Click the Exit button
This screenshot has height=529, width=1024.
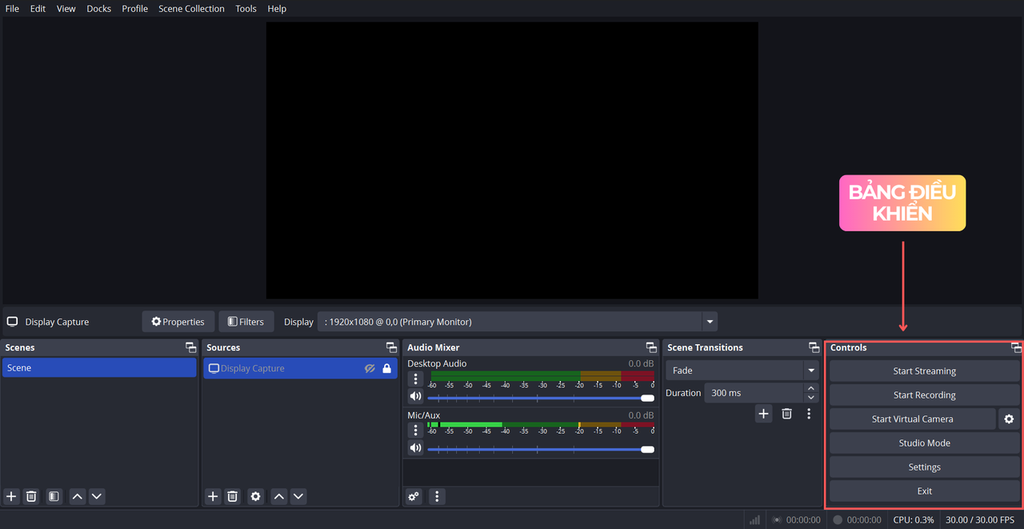pos(924,490)
